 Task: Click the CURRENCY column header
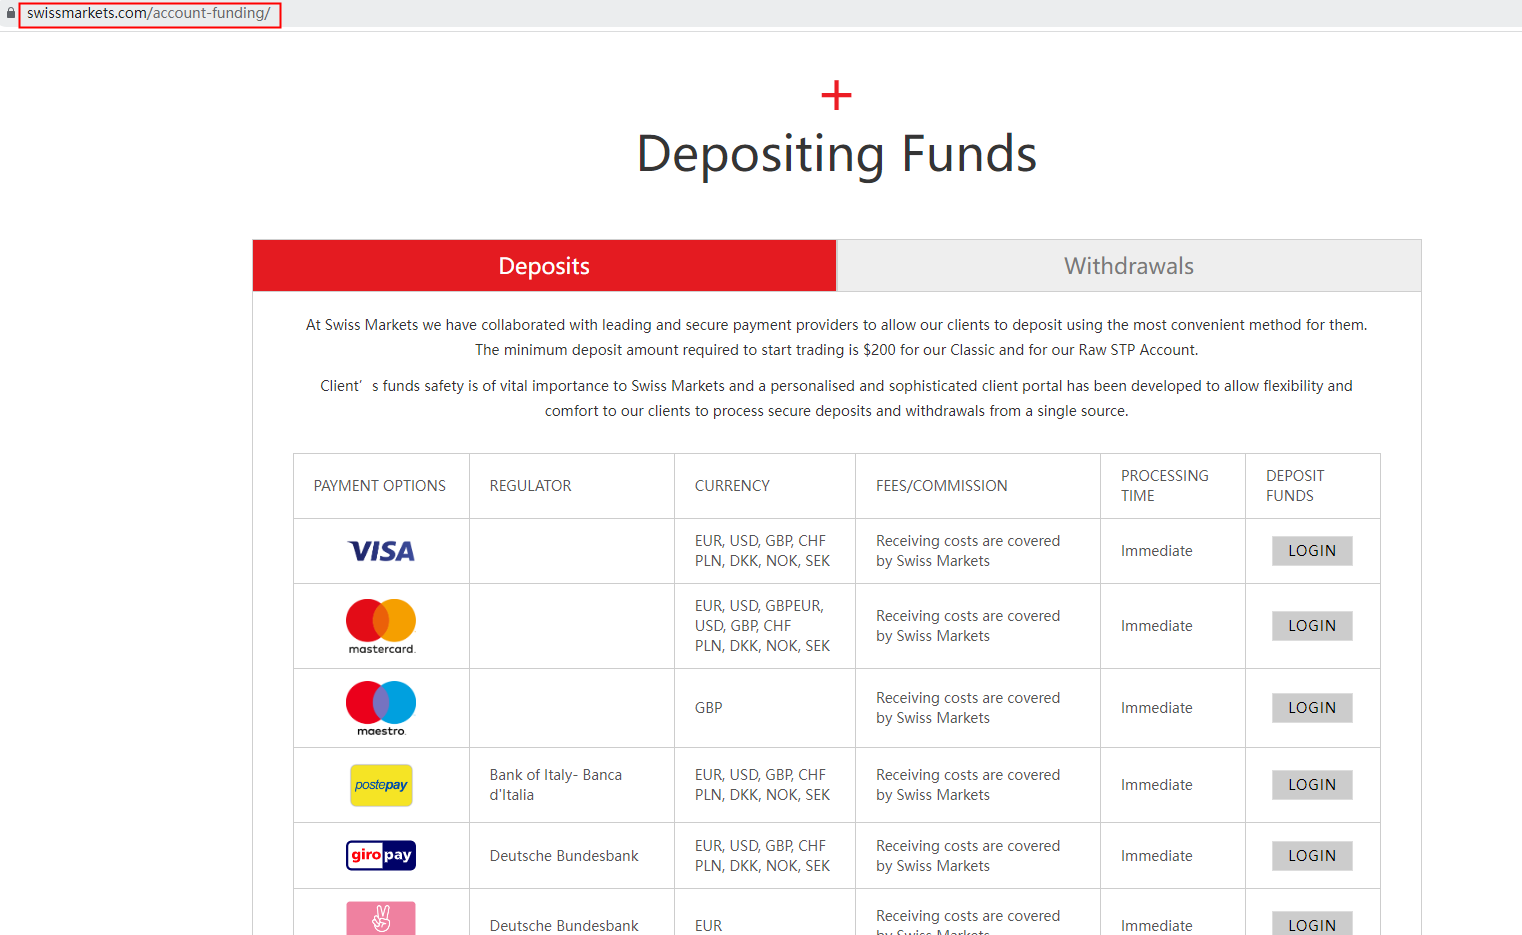tap(732, 486)
